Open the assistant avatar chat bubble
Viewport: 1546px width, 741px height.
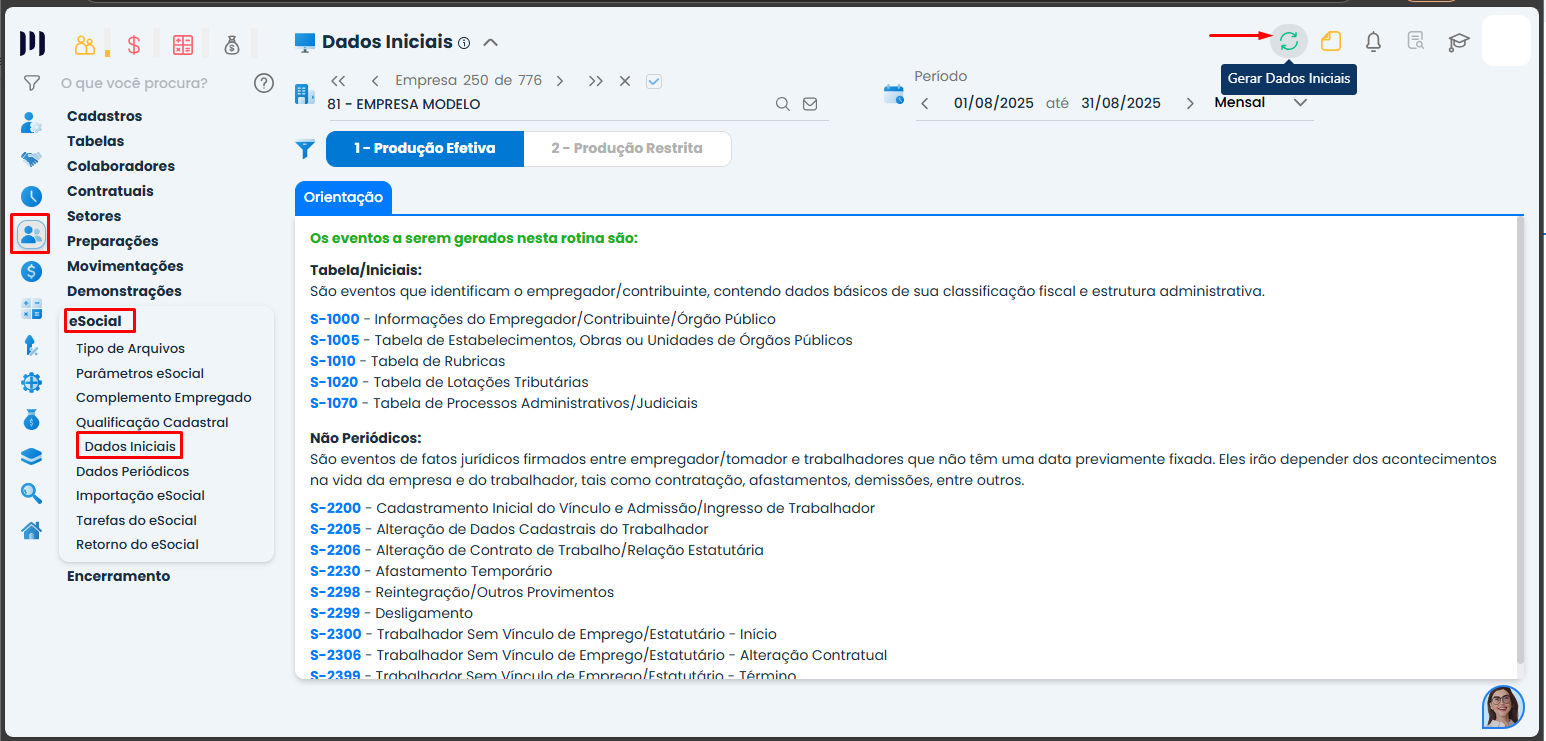tap(1503, 707)
